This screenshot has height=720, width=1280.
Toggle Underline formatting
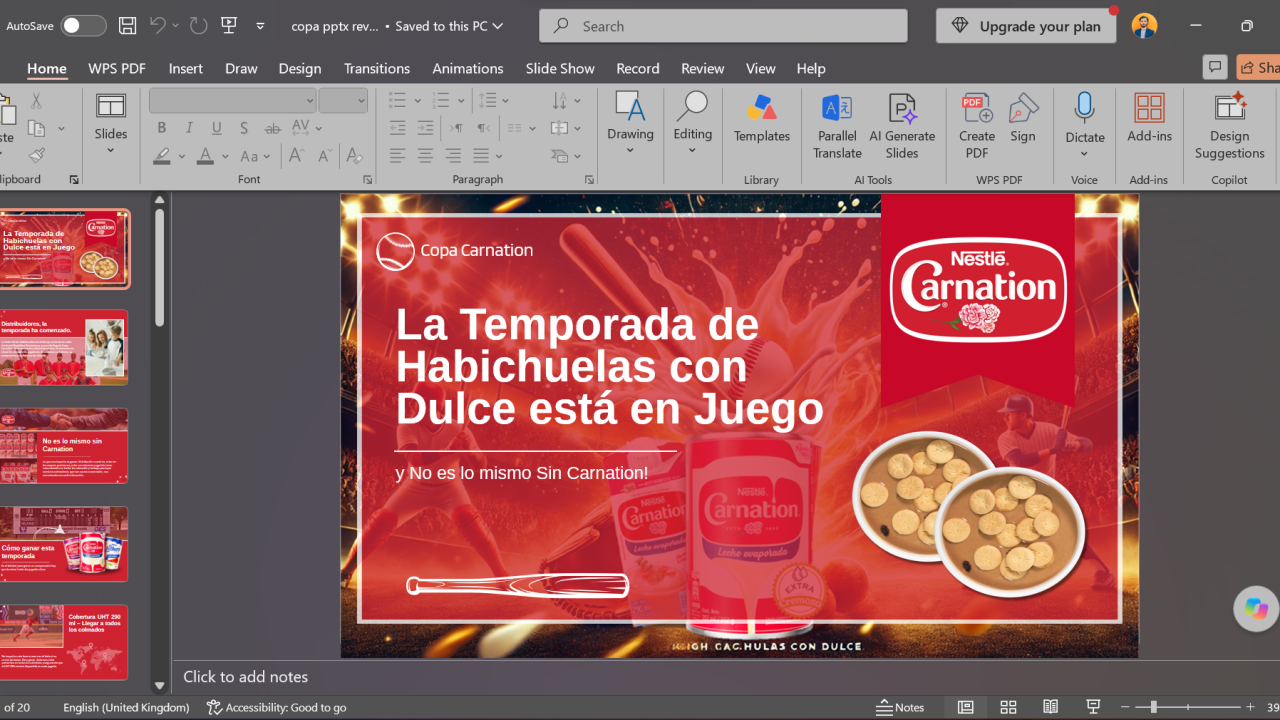click(x=217, y=128)
